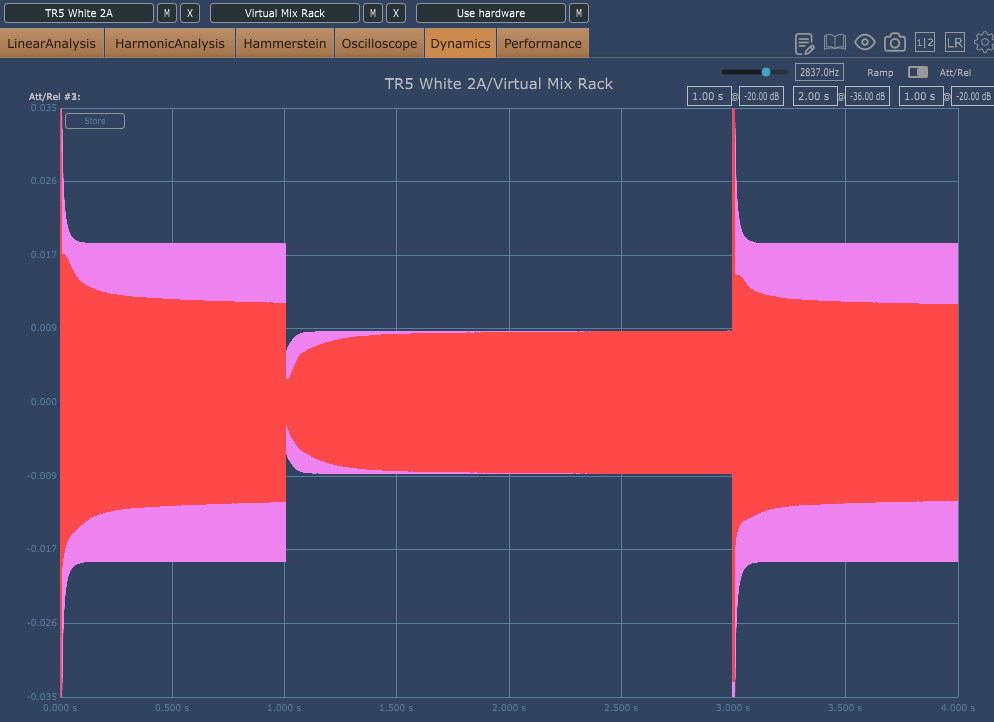Screen dimensions: 994x722
Task: Edit the third segment 1.00 s duration
Action: pos(920,96)
